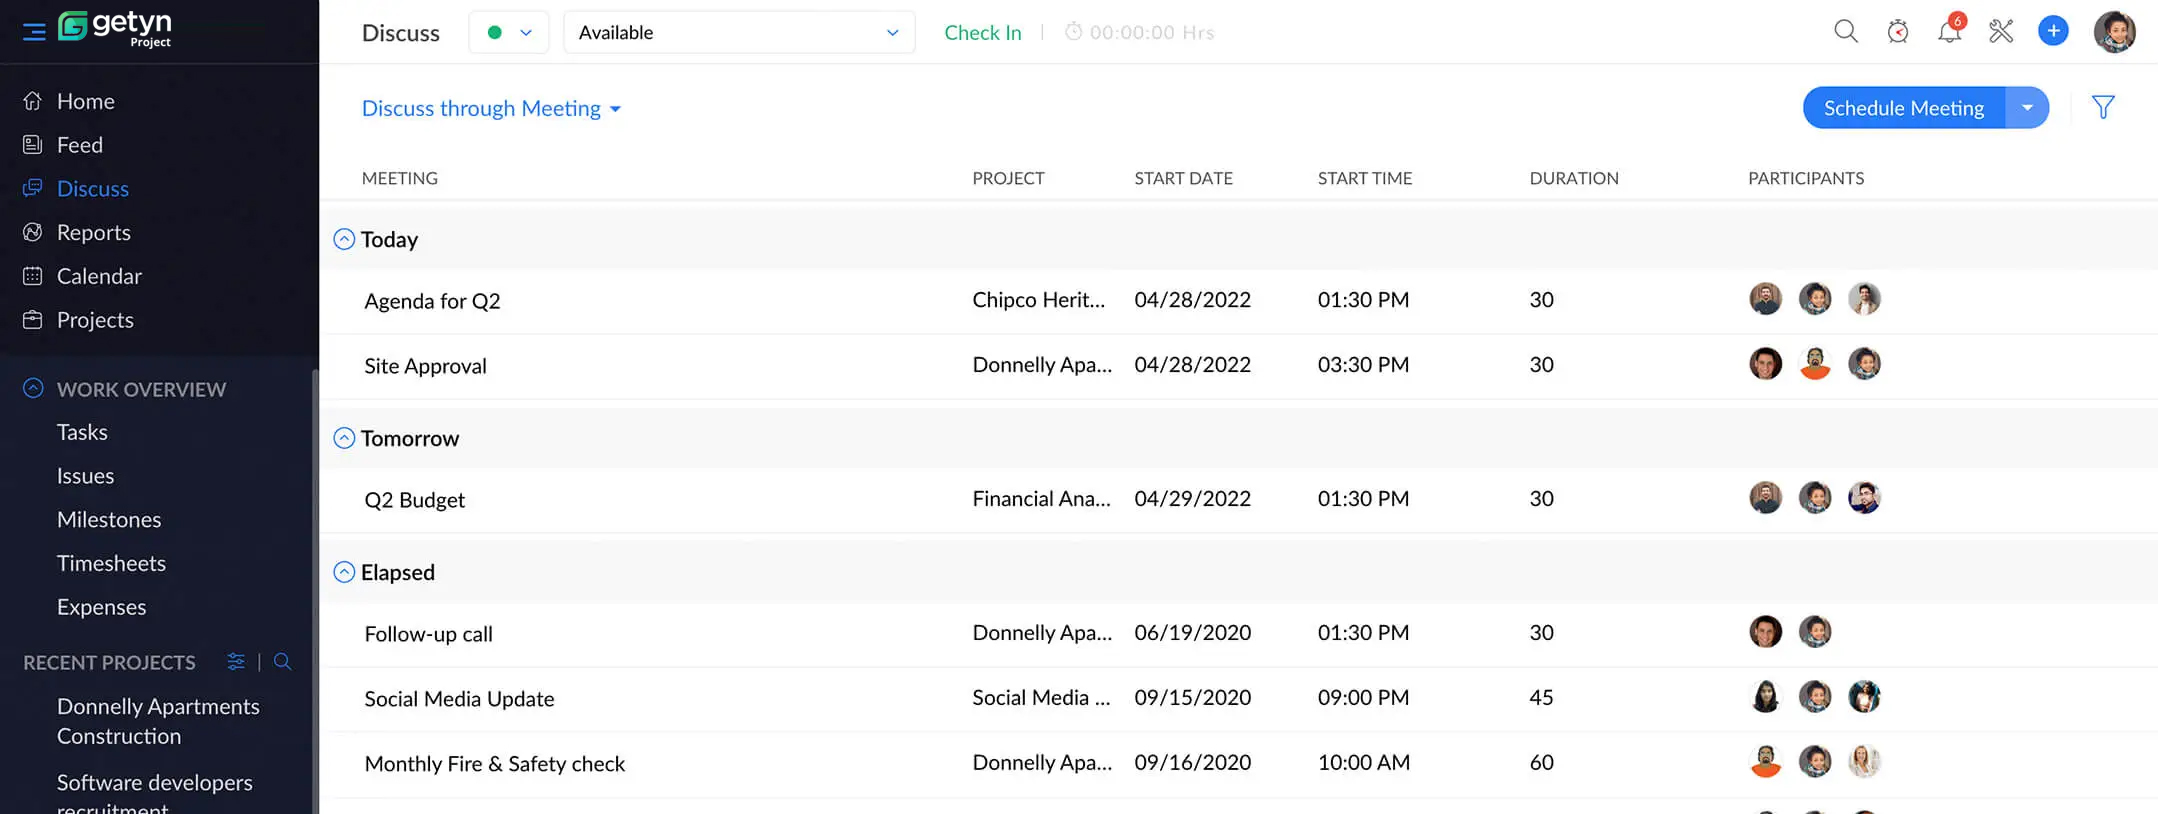The image size is (2158, 814).
Task: Expand the Schedule Meeting arrow dropdown
Action: (2027, 108)
